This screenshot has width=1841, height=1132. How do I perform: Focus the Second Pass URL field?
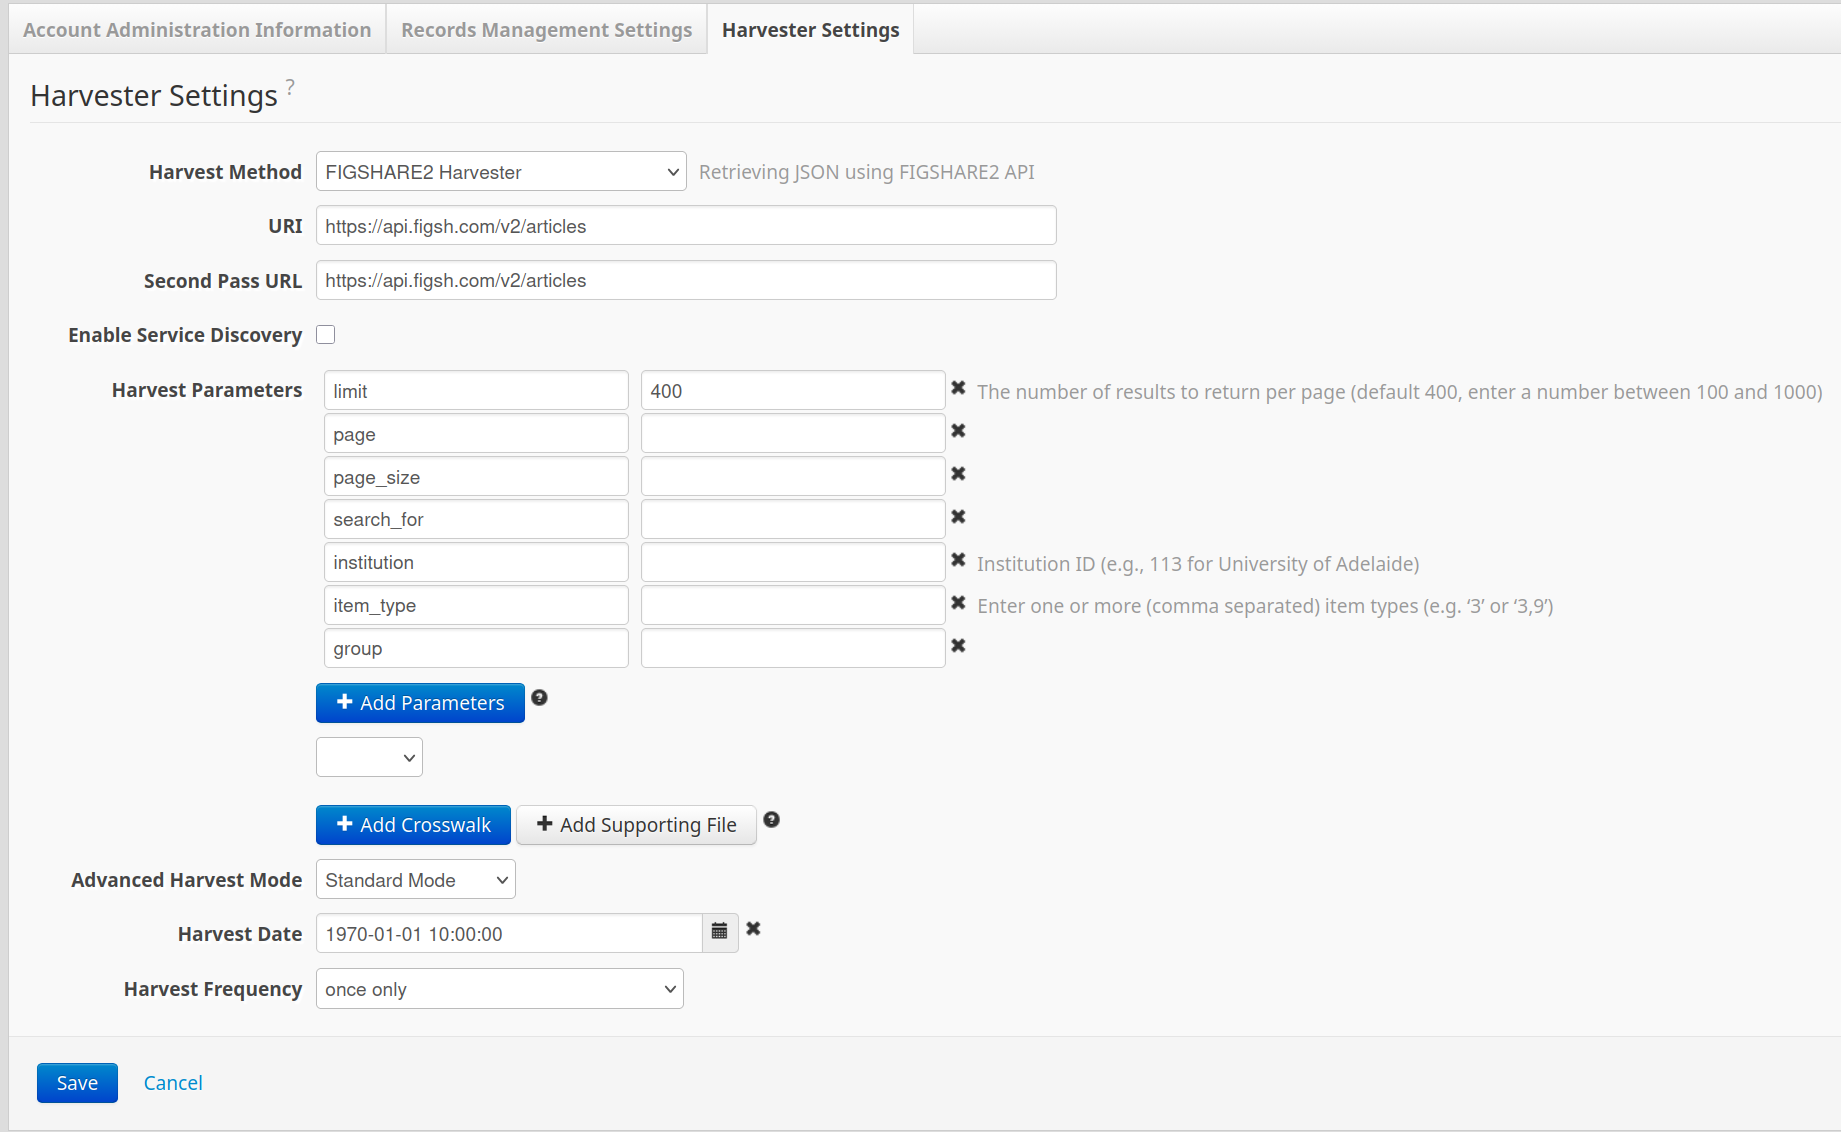[686, 280]
